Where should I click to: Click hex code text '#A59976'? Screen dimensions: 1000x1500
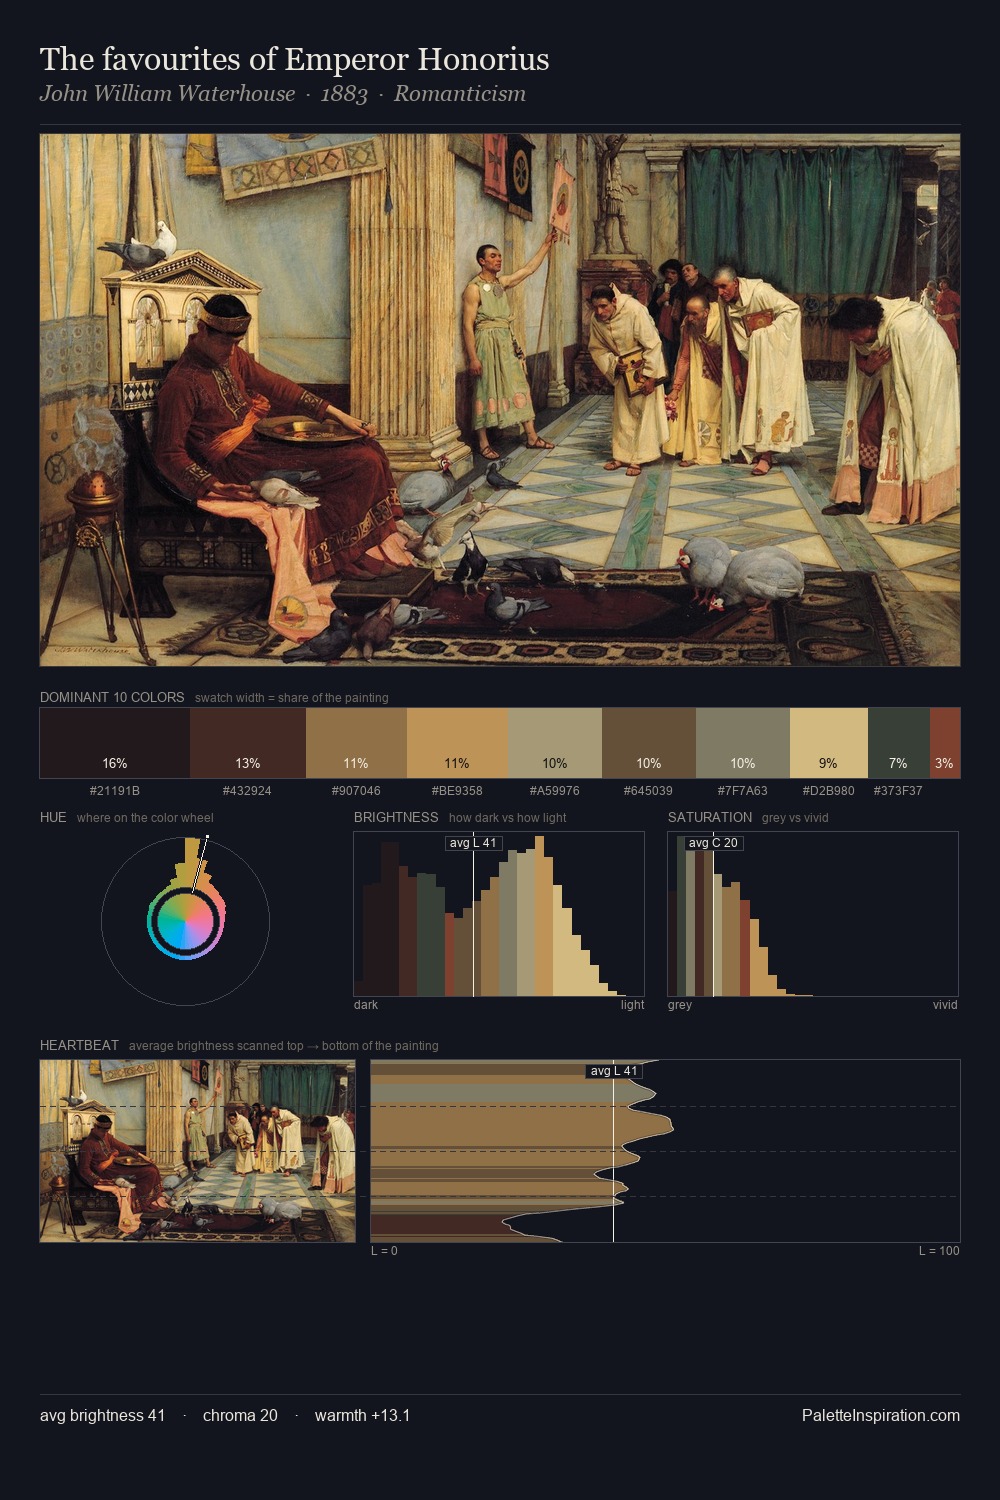pos(555,790)
